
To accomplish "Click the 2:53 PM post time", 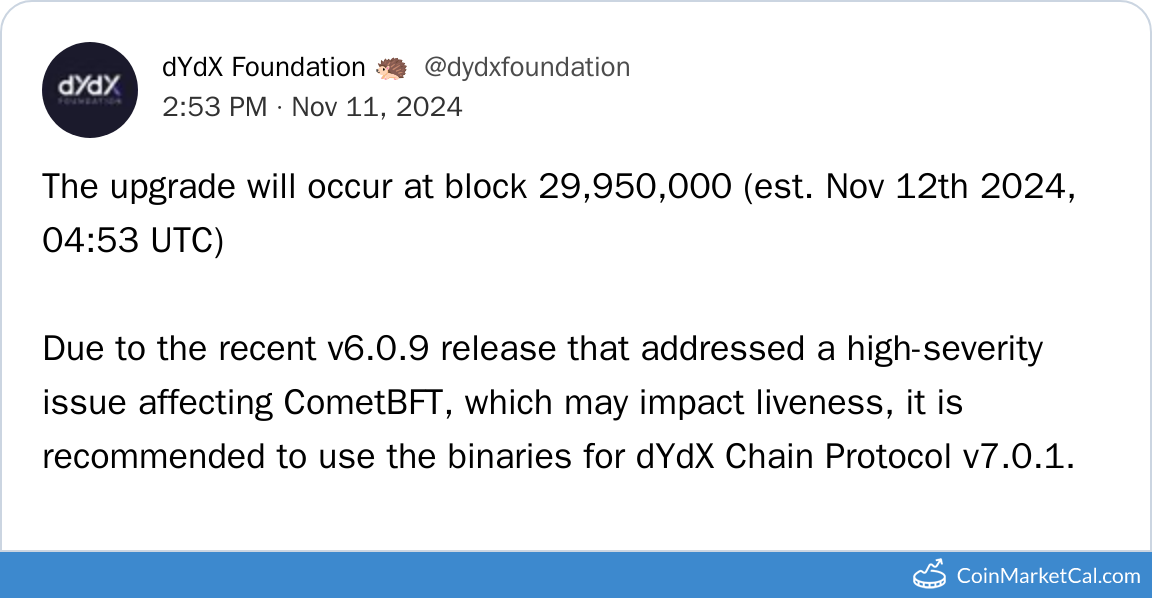I will pyautogui.click(x=214, y=107).
